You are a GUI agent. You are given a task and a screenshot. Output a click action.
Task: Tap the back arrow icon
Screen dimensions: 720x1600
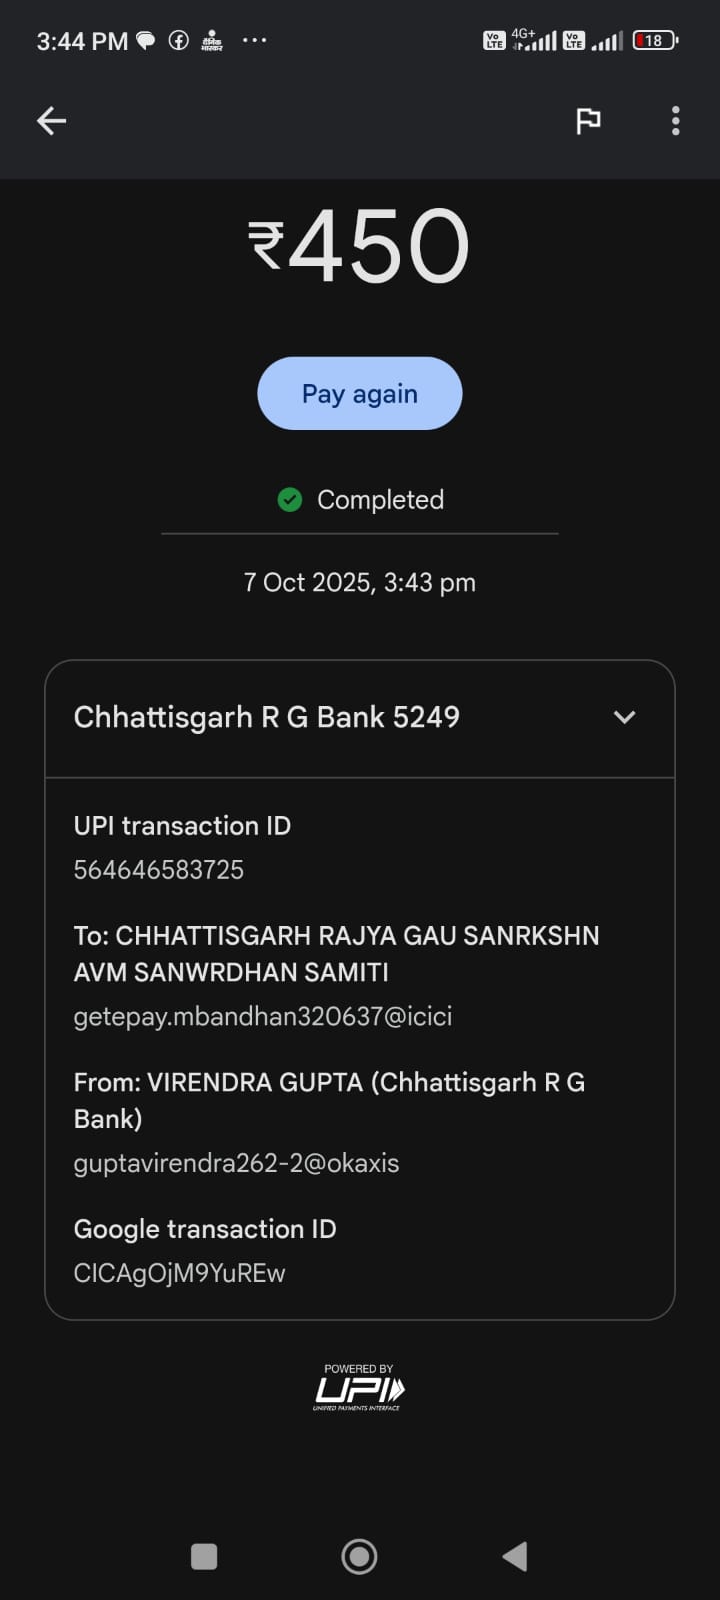tap(52, 121)
